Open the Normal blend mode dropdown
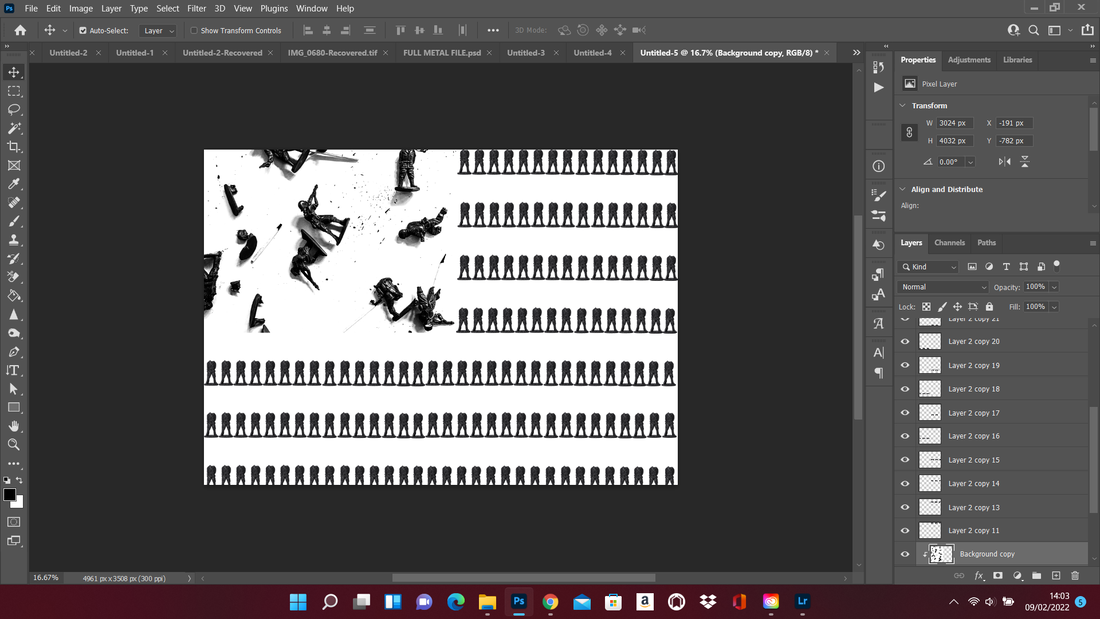1100x619 pixels. [943, 287]
